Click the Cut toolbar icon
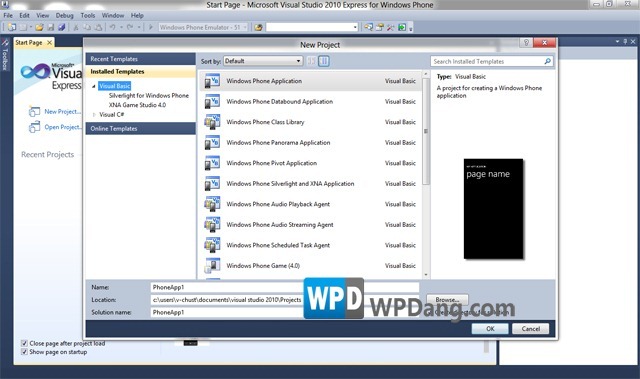640x379 pixels. (x=76, y=27)
